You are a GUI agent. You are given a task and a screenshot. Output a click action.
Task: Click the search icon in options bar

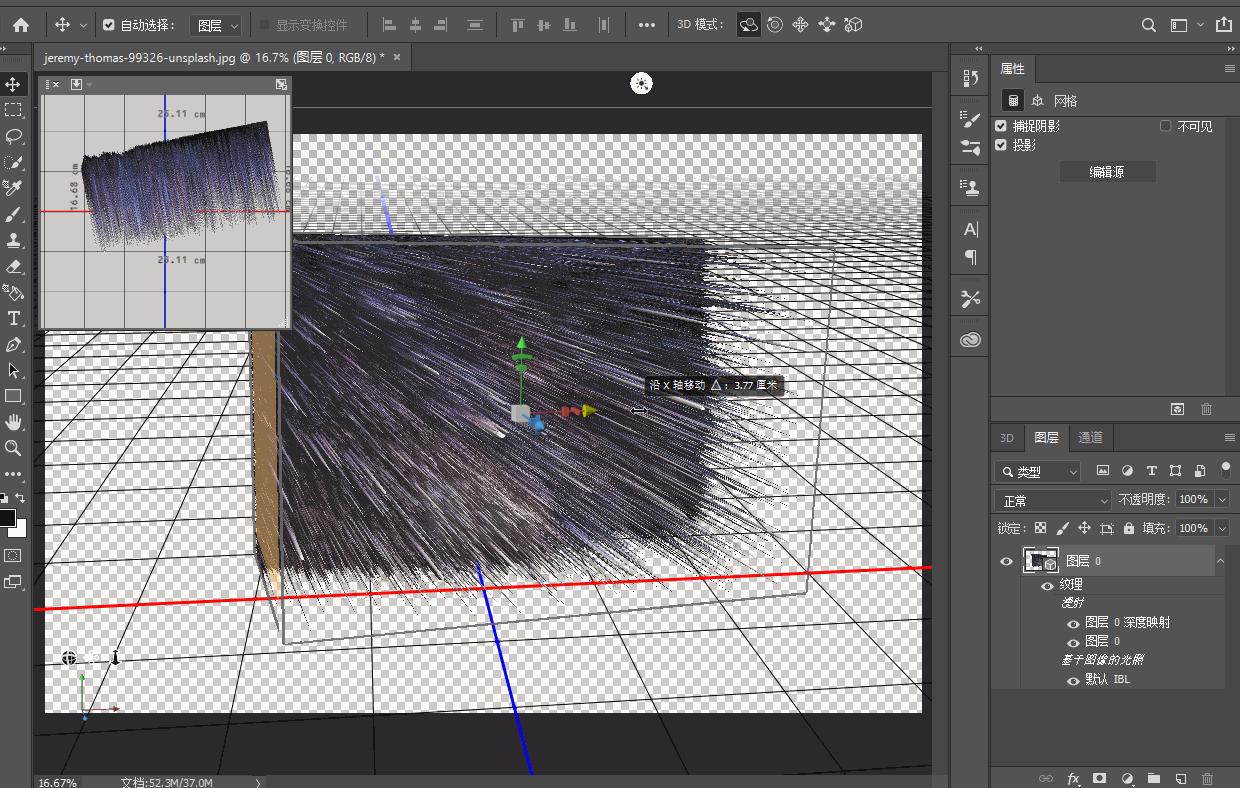tap(1150, 25)
